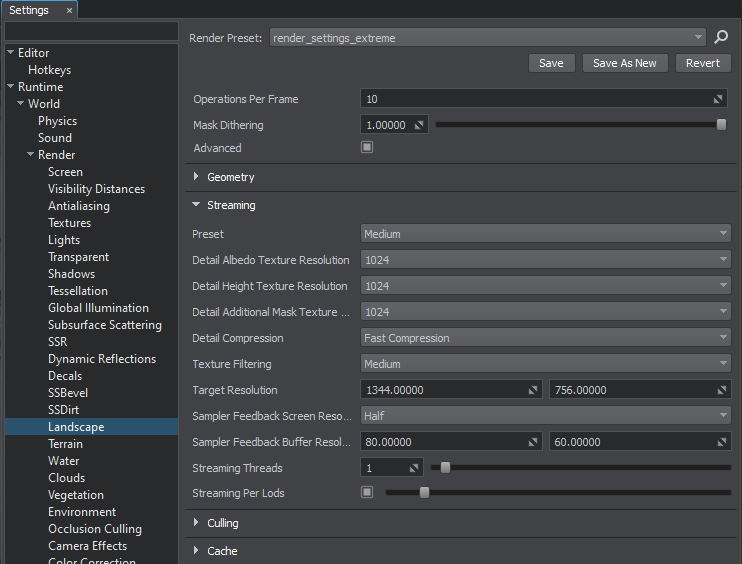Click drag icon in Sampler Feedback Buffer 60 field
This screenshot has height=564, width=742.
(722, 442)
